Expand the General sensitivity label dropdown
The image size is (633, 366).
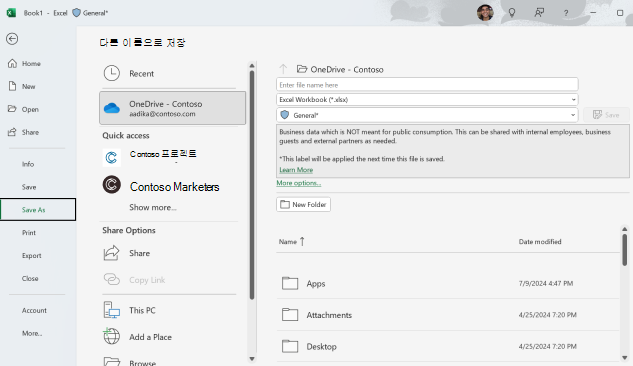pyautogui.click(x=427, y=115)
